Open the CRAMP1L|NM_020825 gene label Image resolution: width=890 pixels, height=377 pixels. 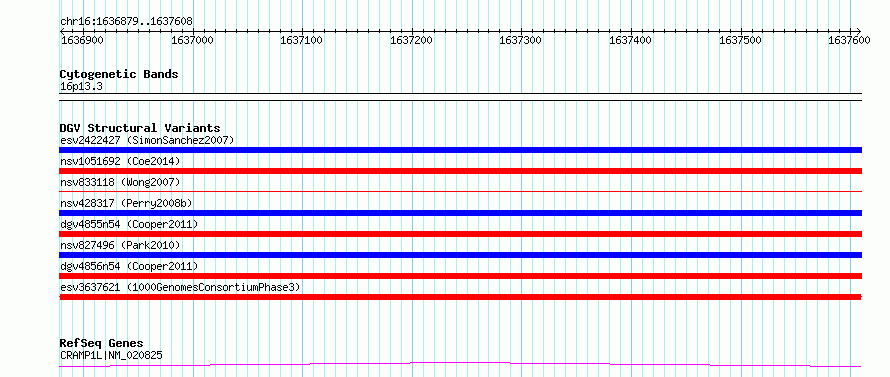tap(111, 356)
